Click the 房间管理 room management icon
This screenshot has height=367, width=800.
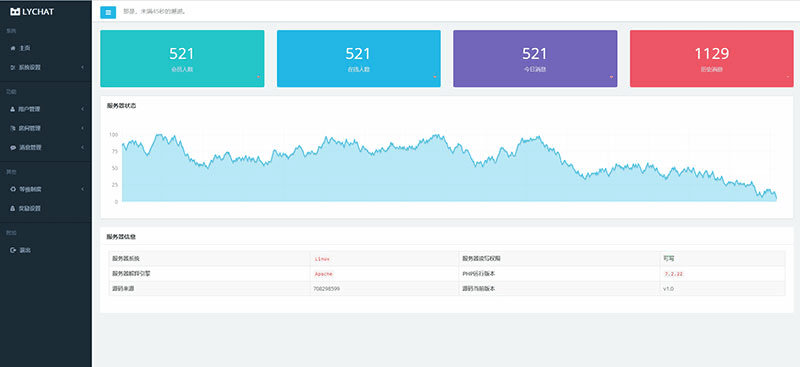[13, 128]
